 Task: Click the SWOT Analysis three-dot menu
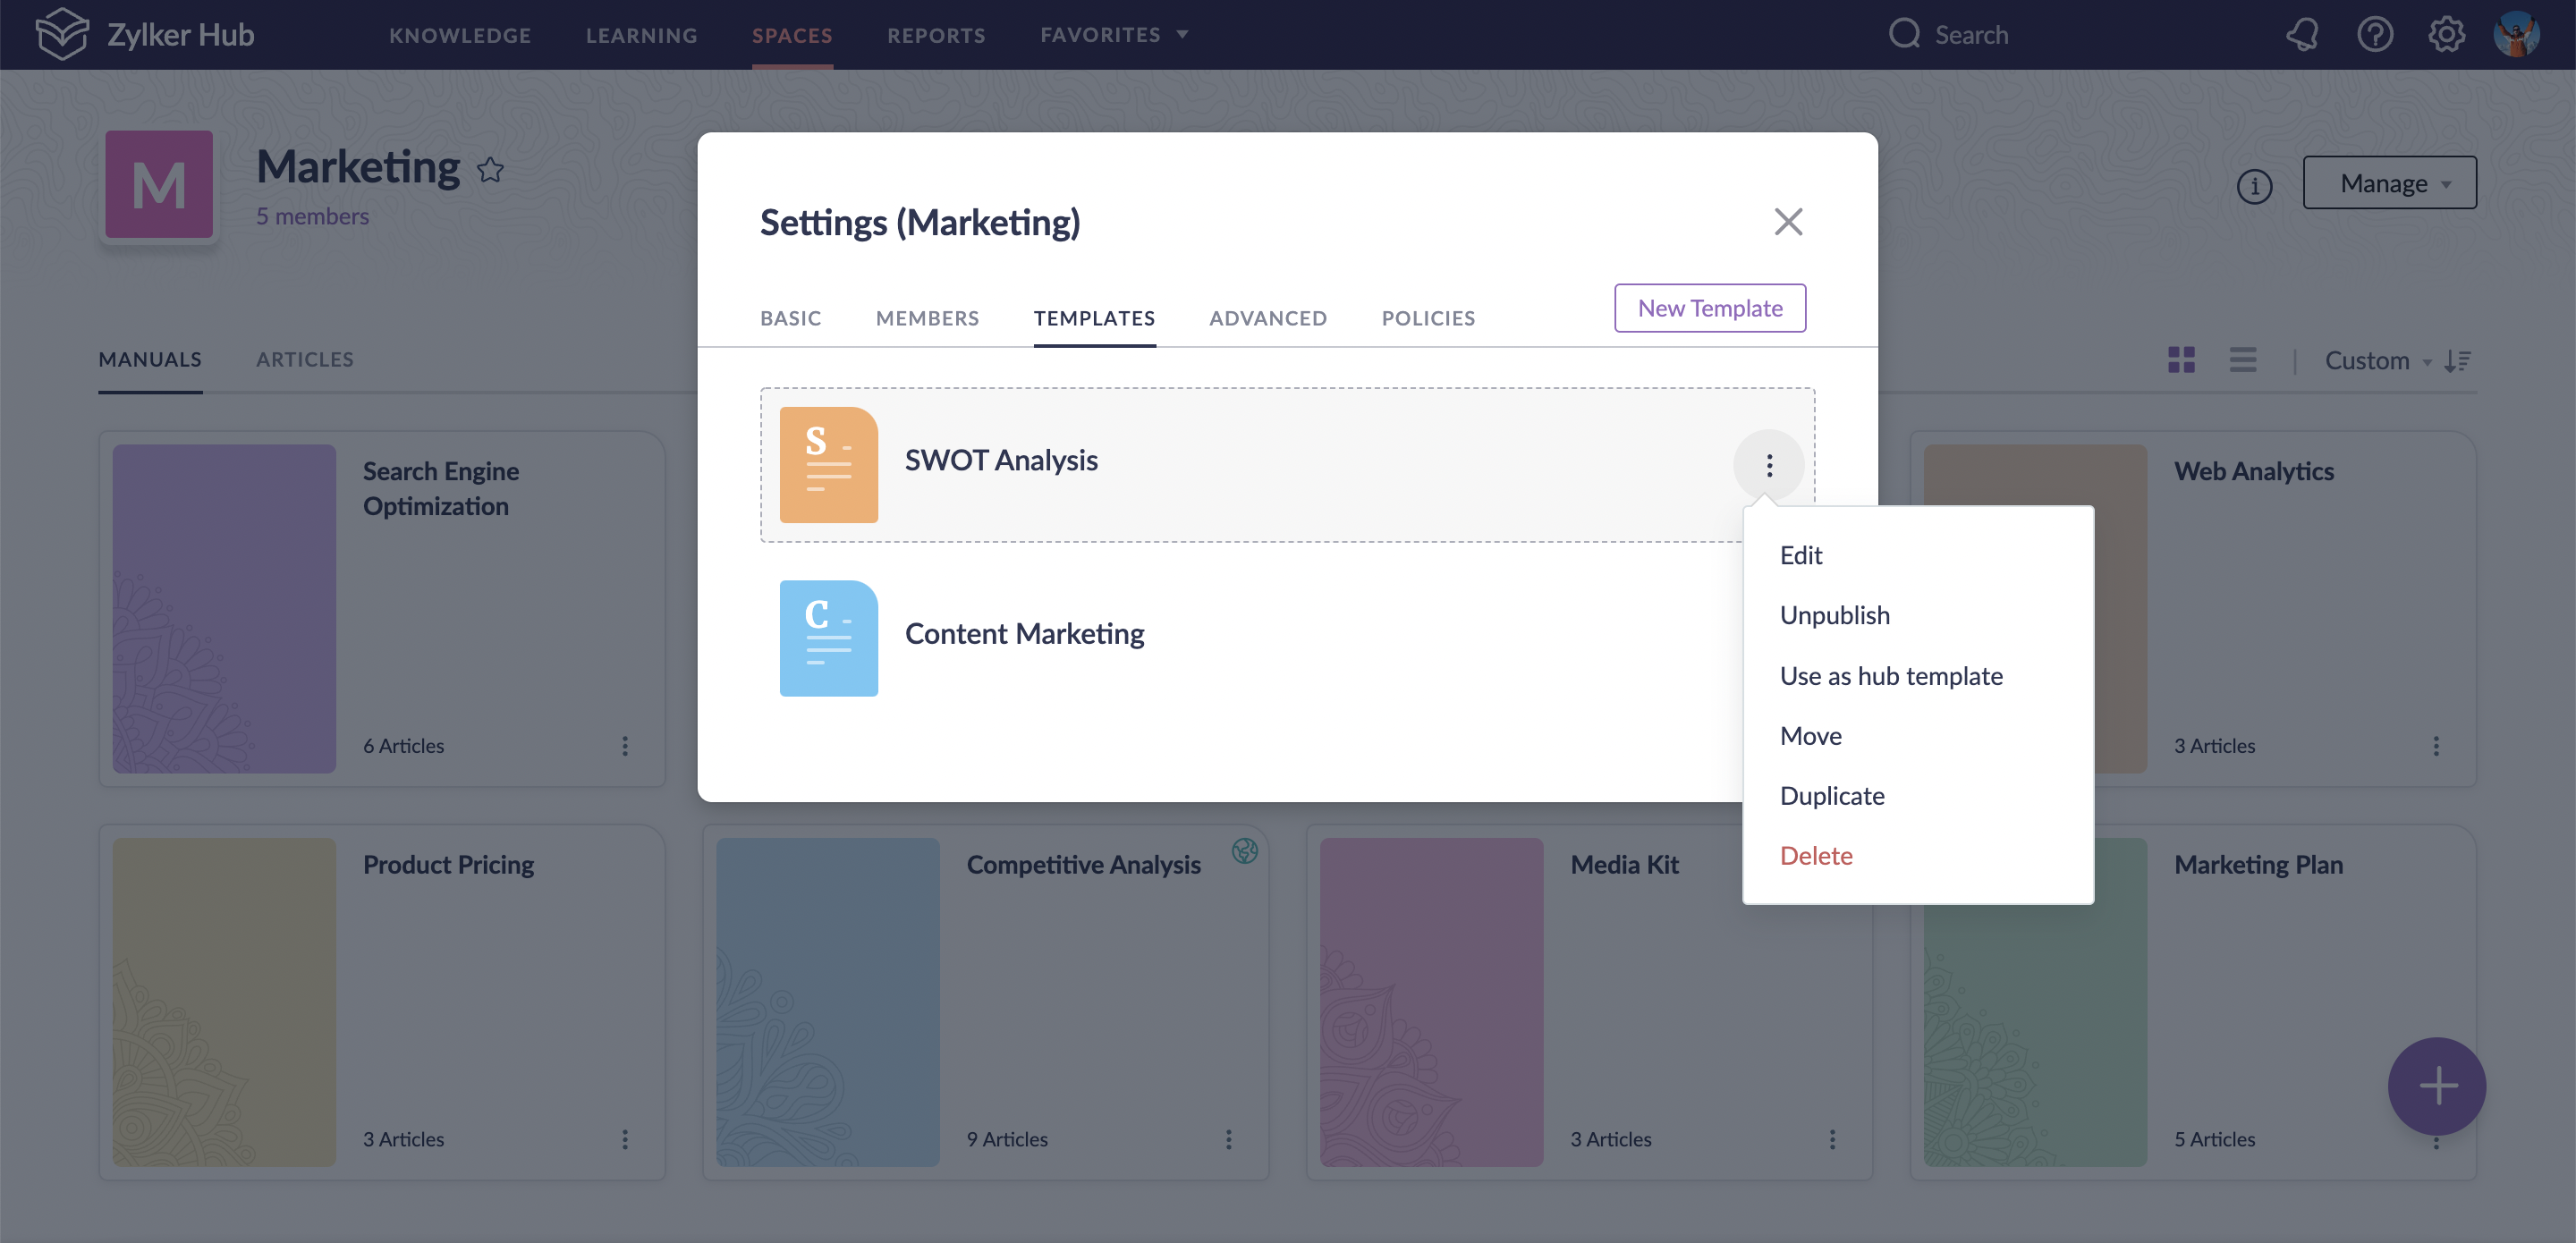click(x=1769, y=465)
